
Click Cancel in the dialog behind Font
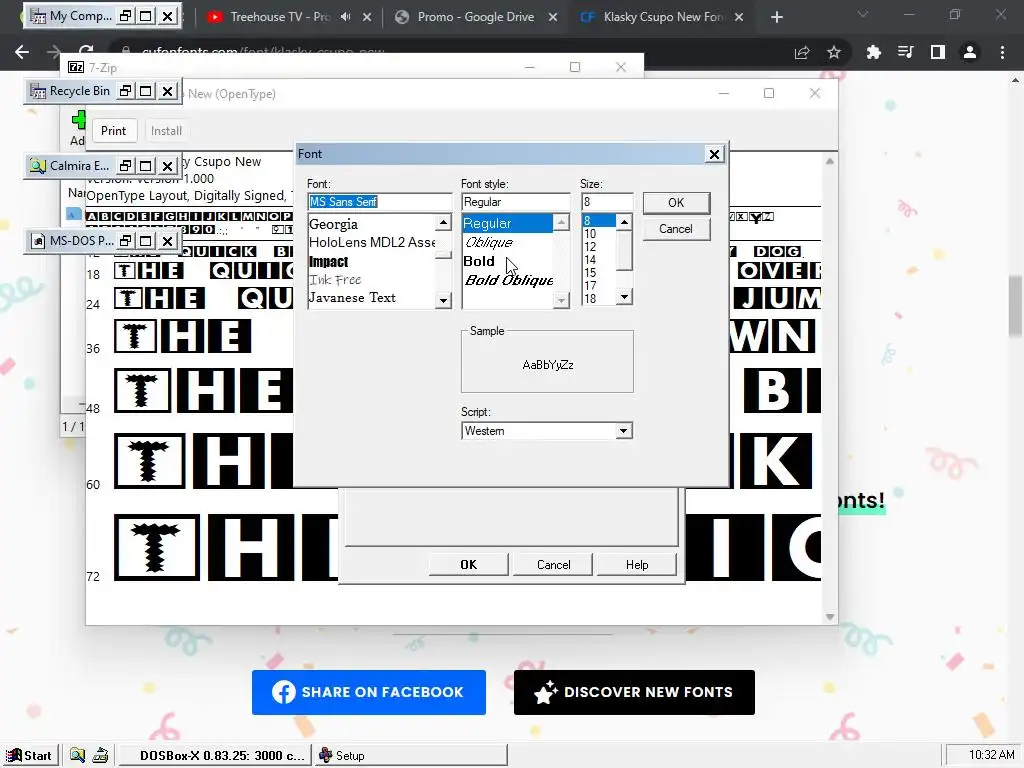(553, 565)
